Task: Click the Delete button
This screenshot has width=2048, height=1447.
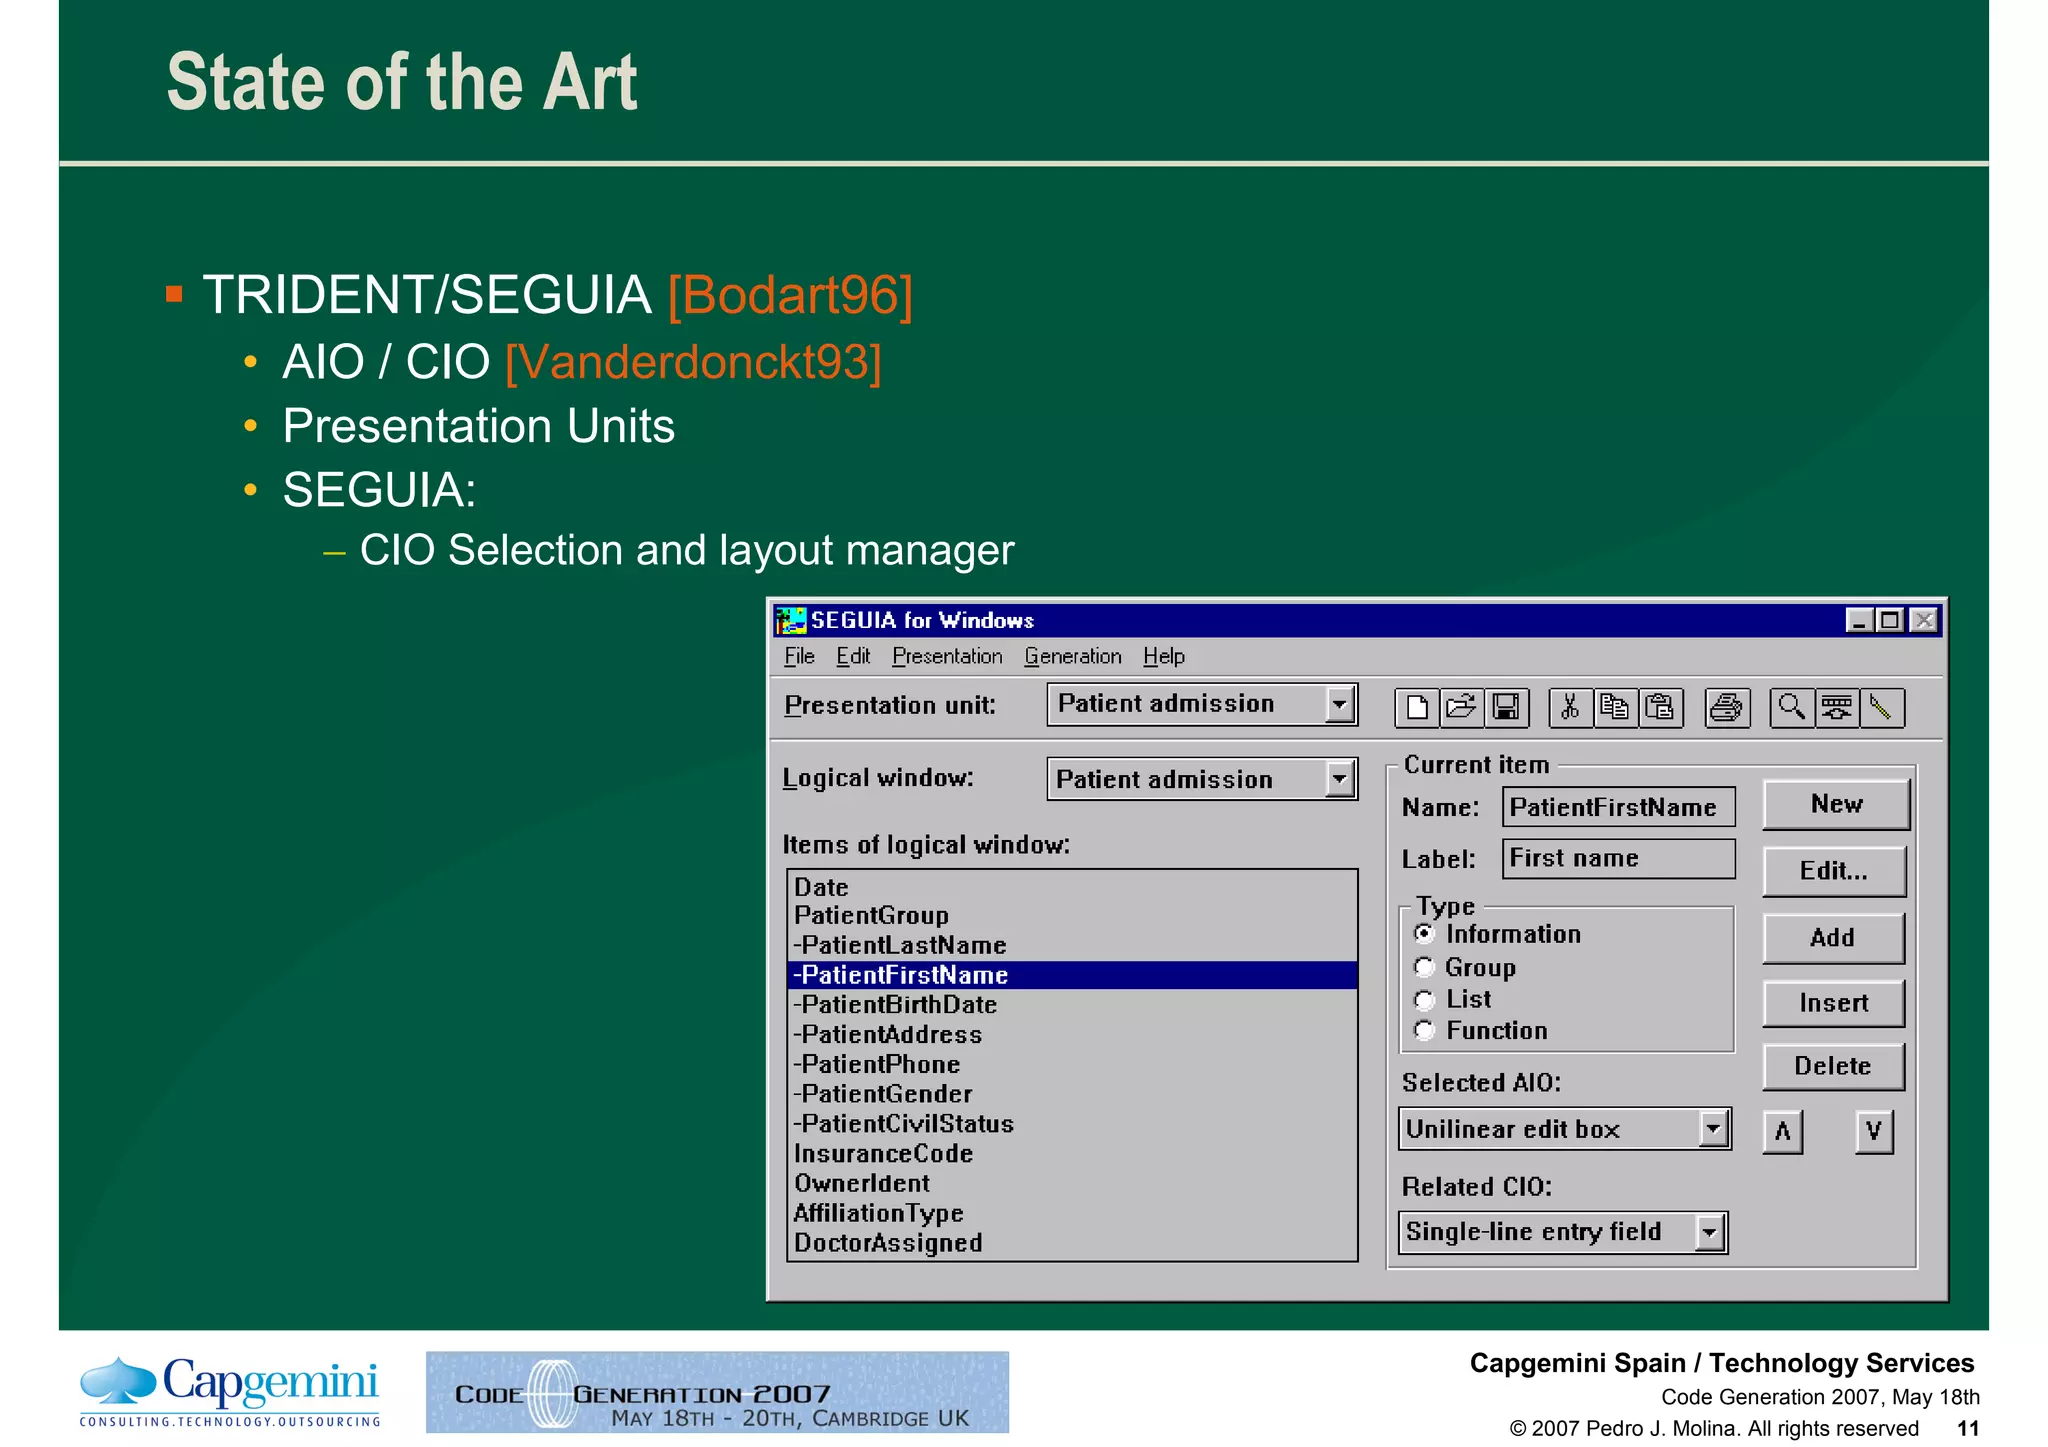Action: (x=1834, y=1066)
